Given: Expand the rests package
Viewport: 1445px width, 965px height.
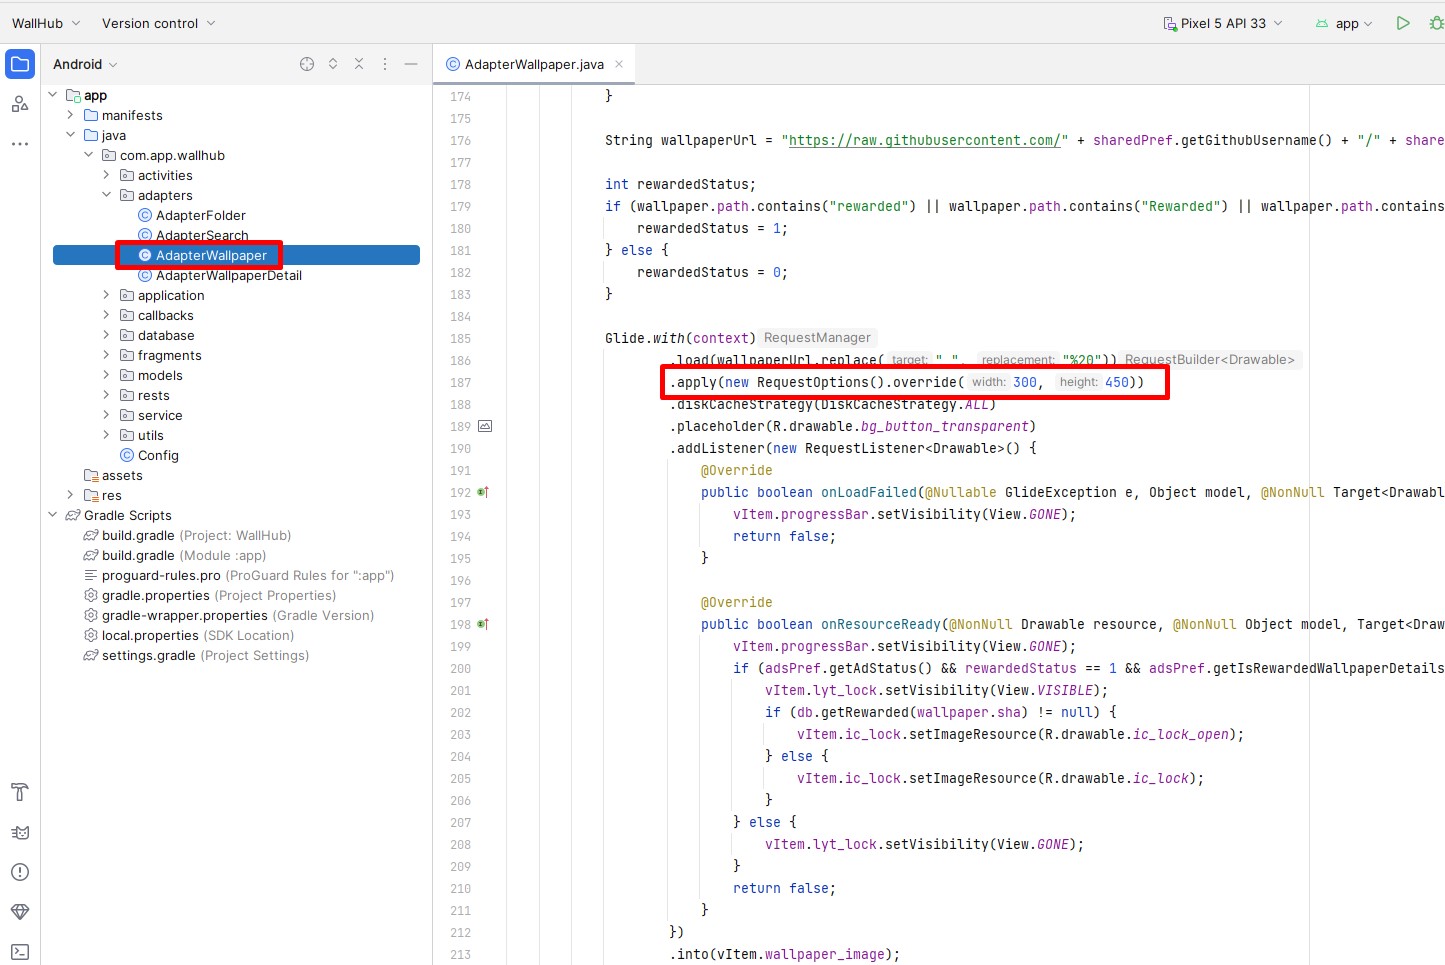Looking at the screenshot, I should (x=107, y=395).
